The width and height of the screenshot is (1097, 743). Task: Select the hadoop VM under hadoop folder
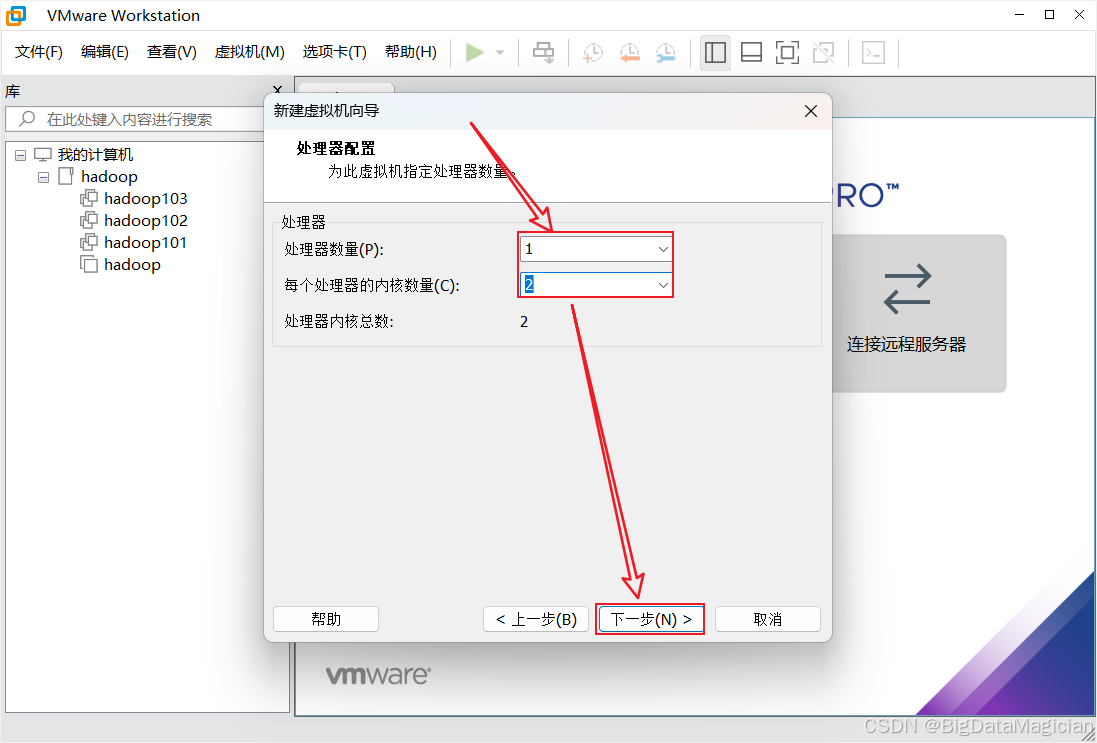tap(132, 264)
